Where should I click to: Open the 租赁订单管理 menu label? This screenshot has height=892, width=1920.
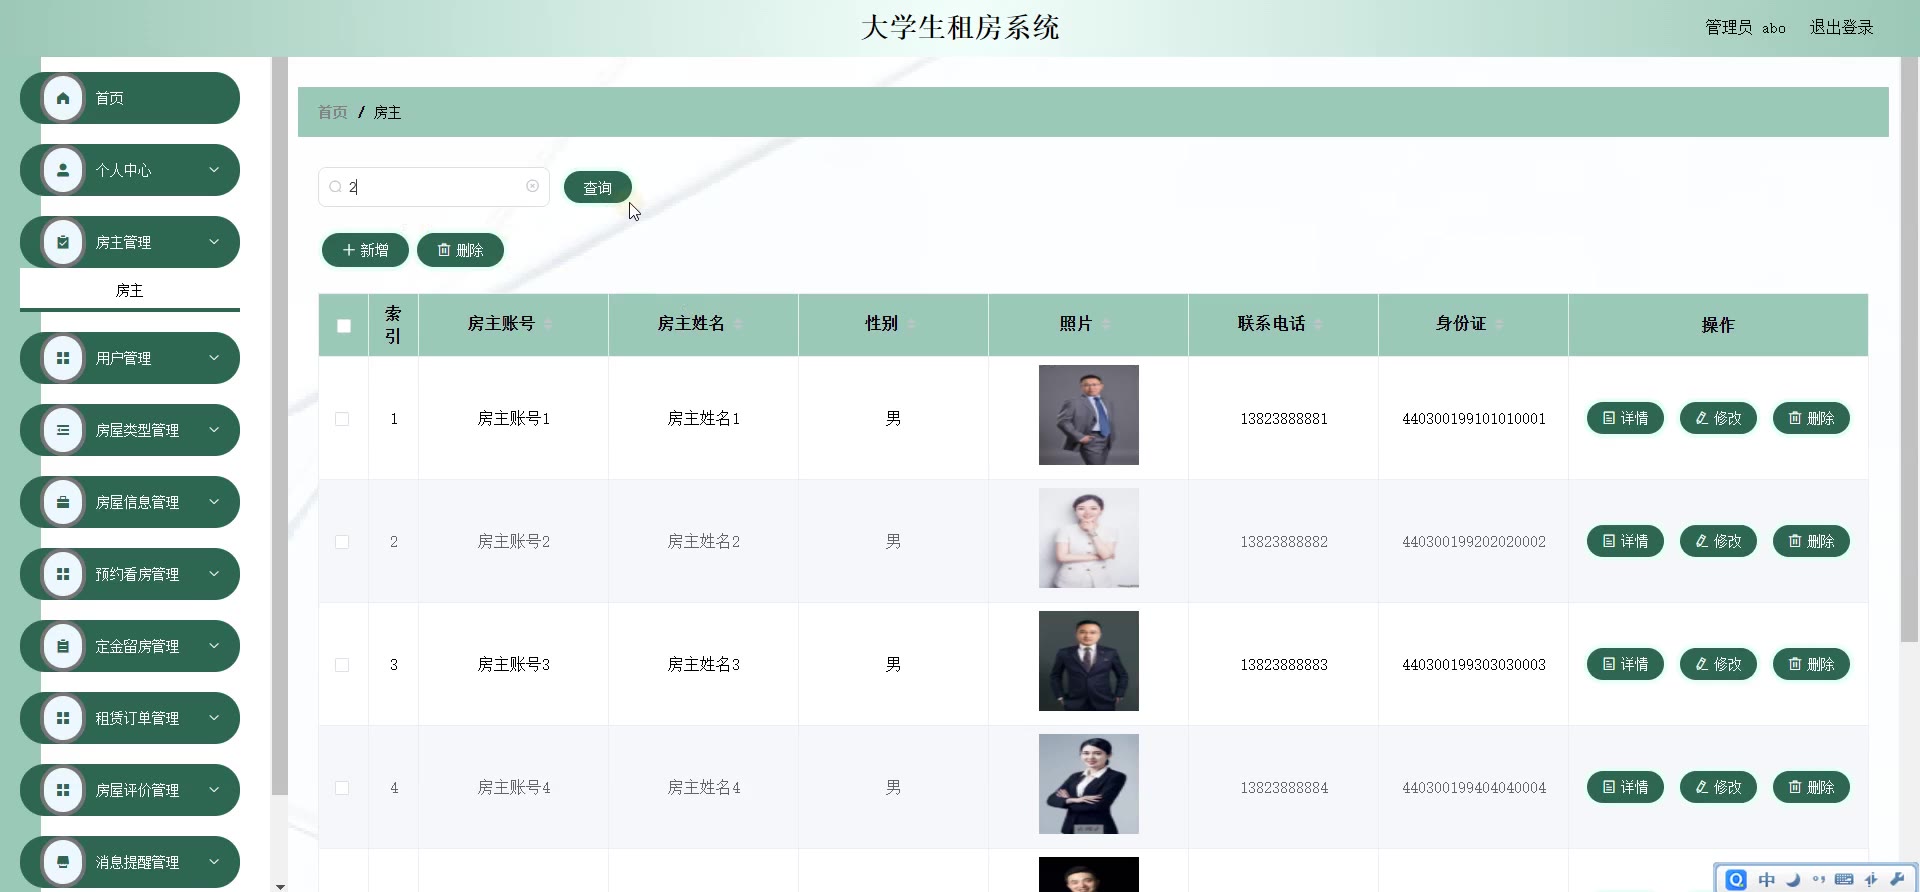pos(137,718)
